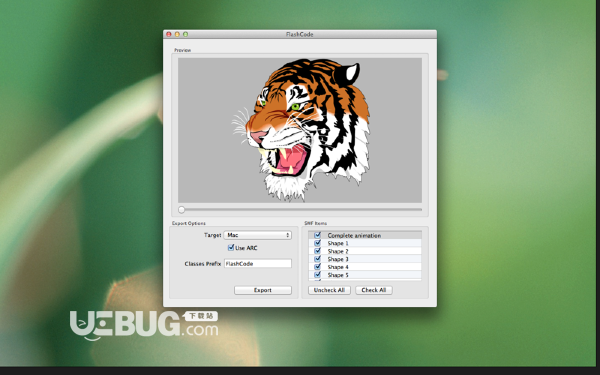600x375 pixels.
Task: Toggle the Shape 4 checkbox
Action: [317, 267]
